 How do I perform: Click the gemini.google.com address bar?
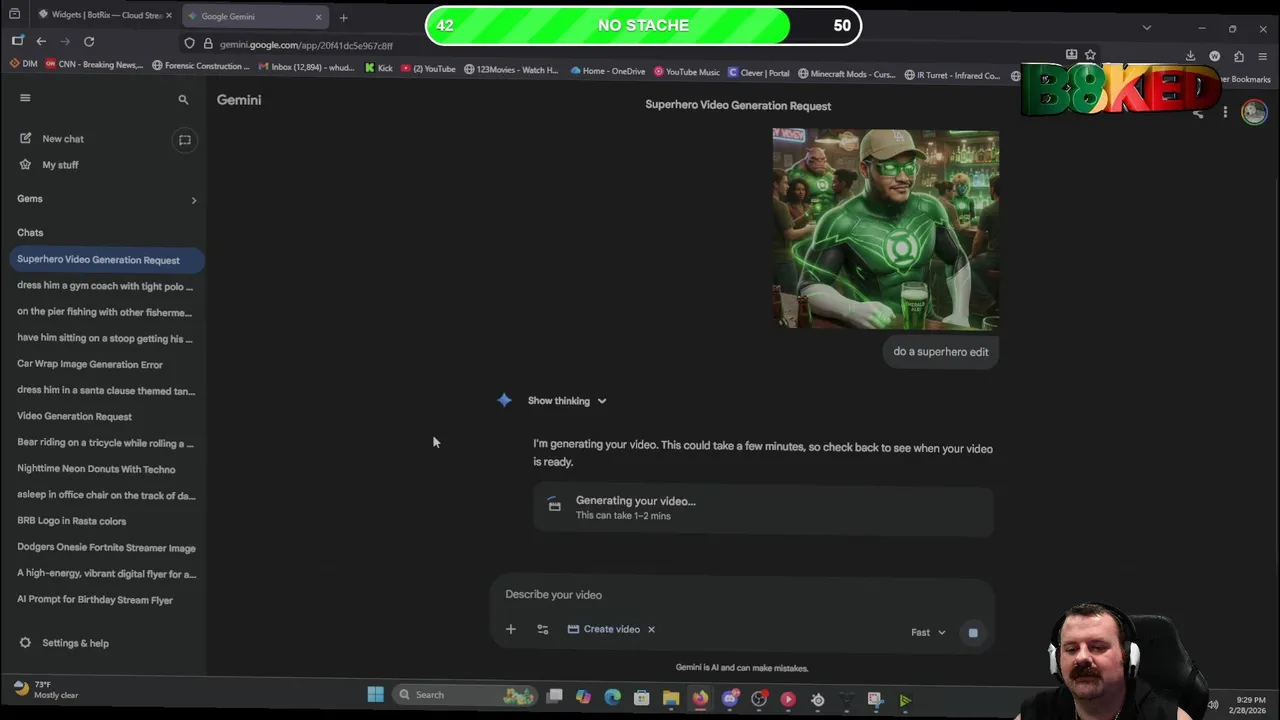306,45
